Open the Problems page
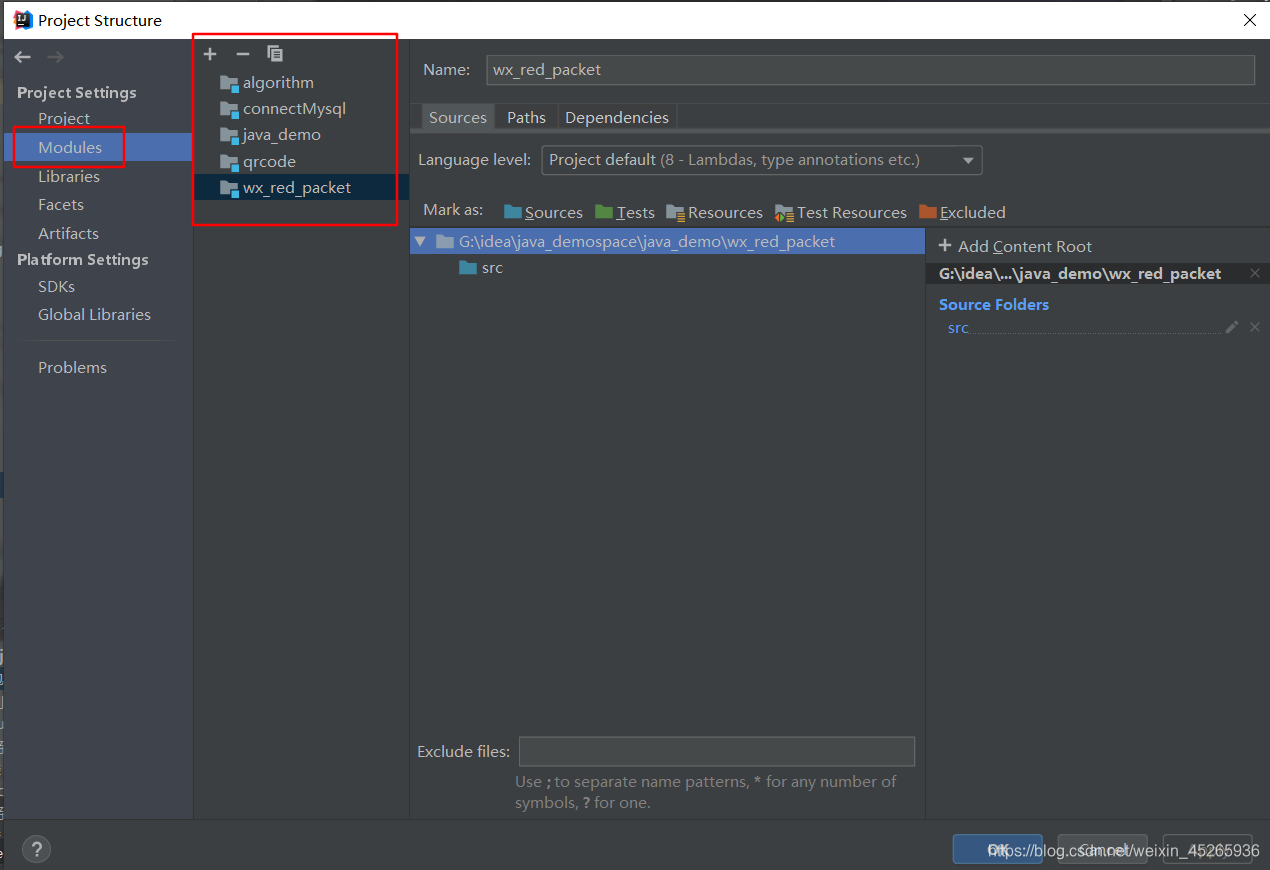 [72, 367]
